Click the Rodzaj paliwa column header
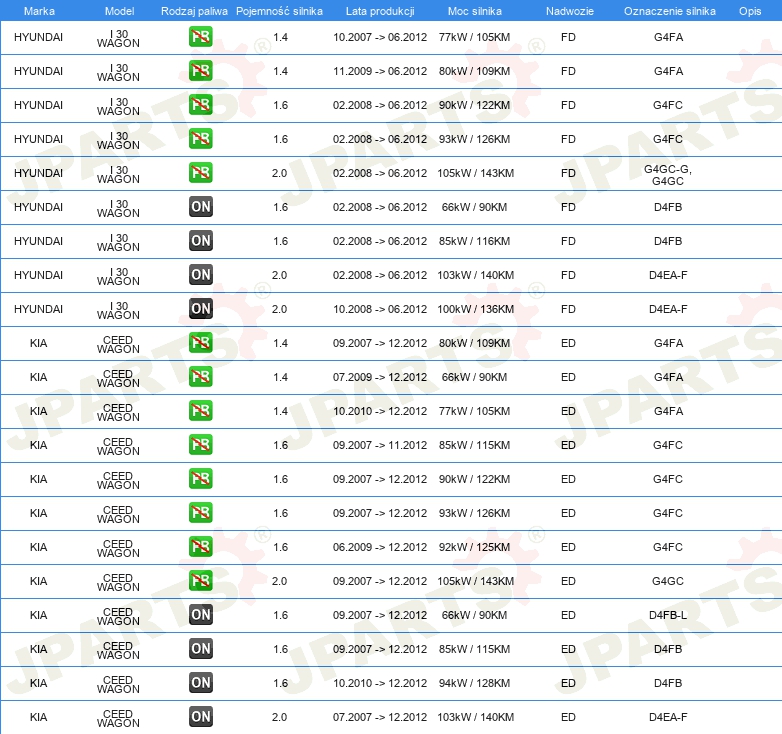782x734 pixels. click(194, 11)
